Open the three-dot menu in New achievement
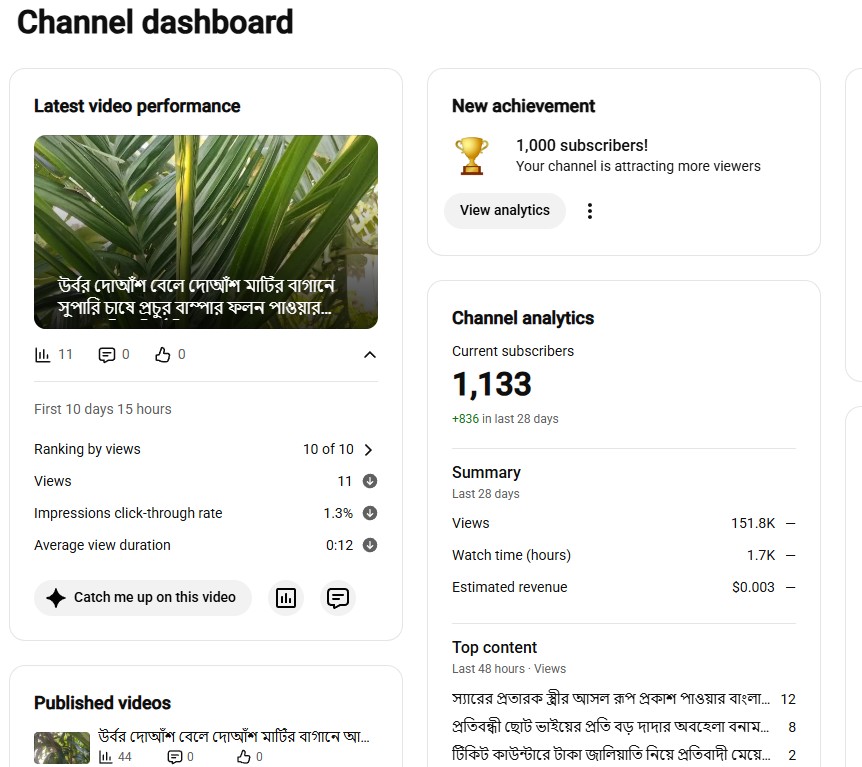This screenshot has height=767, width=862. (590, 211)
